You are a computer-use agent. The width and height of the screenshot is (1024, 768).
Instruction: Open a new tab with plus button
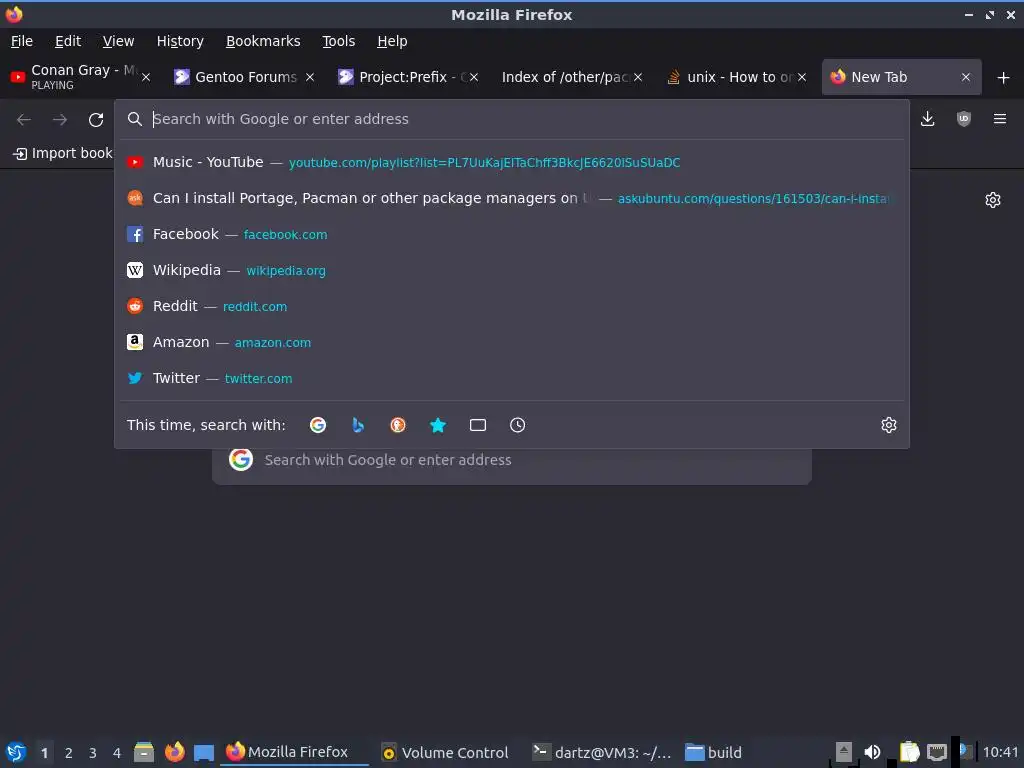pyautogui.click(x=1004, y=78)
